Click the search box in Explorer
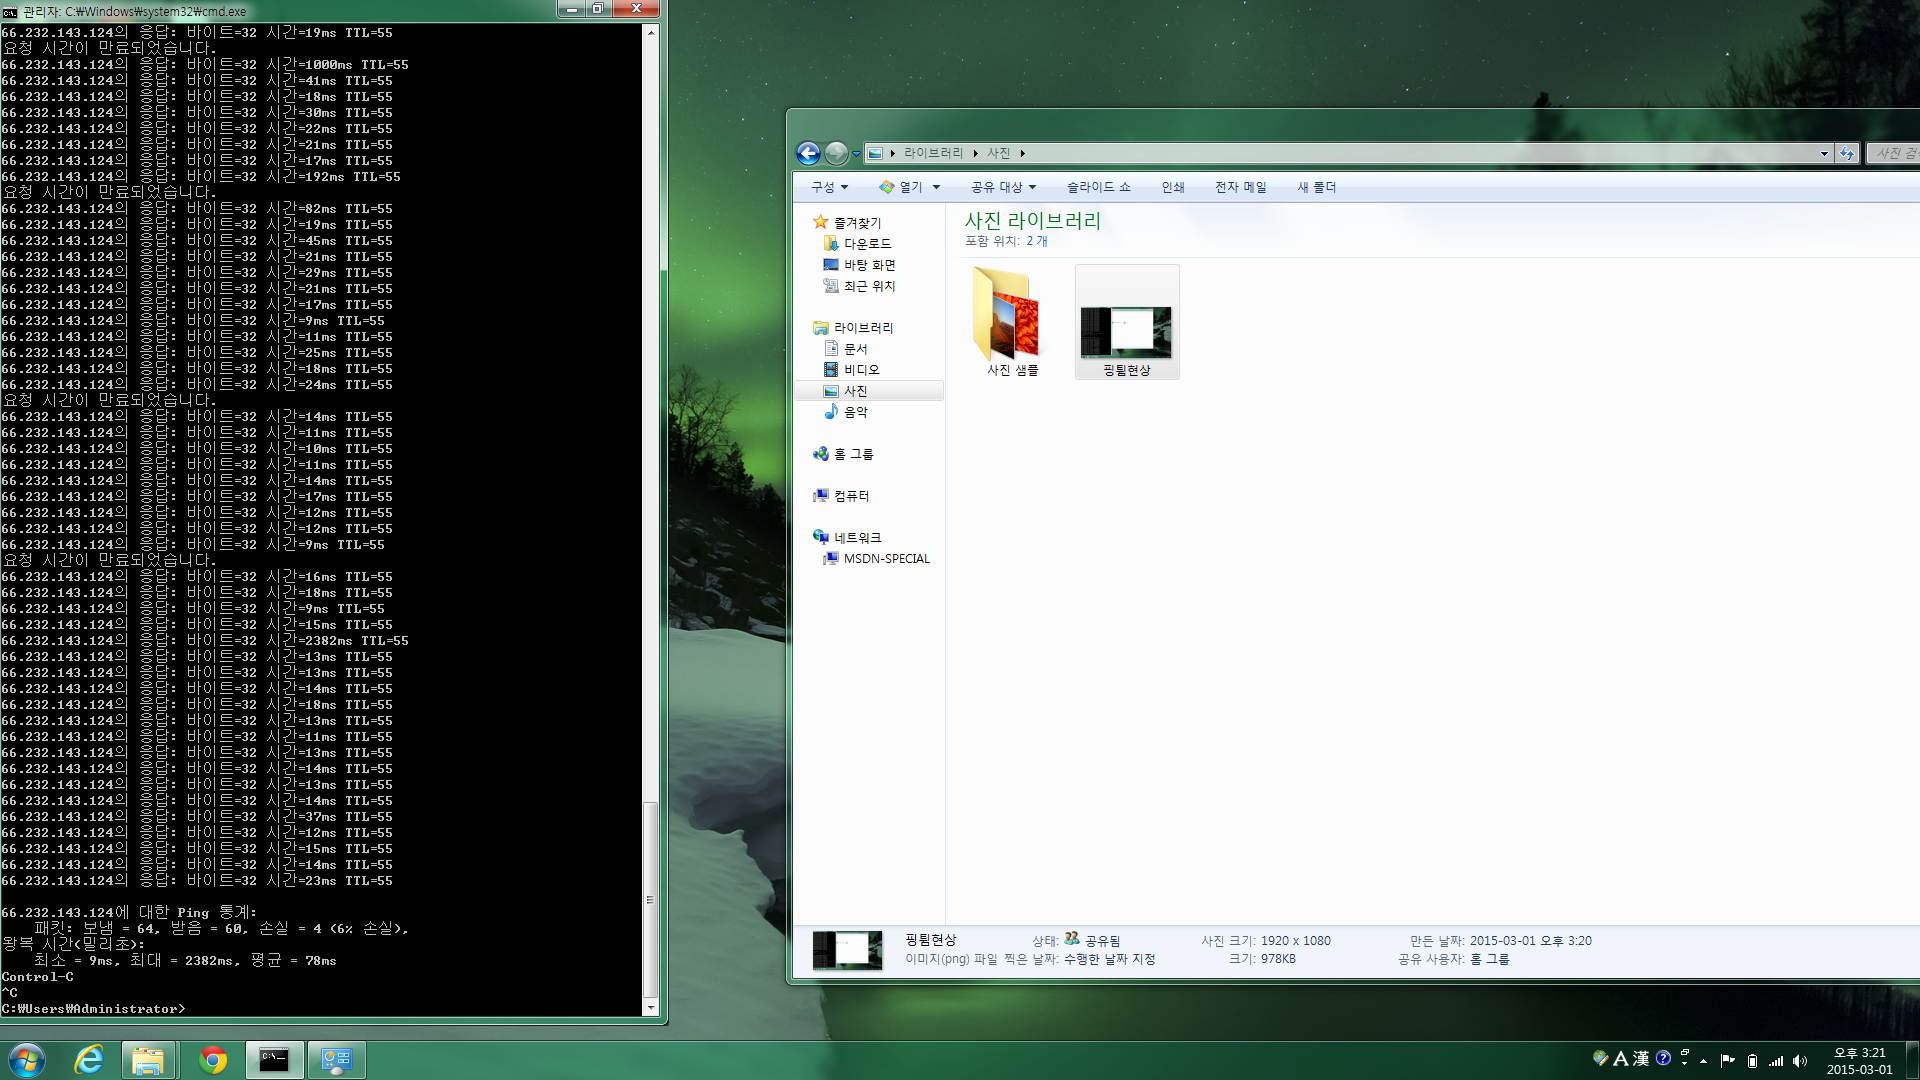Viewport: 1920px width, 1080px height. pyautogui.click(x=1894, y=153)
